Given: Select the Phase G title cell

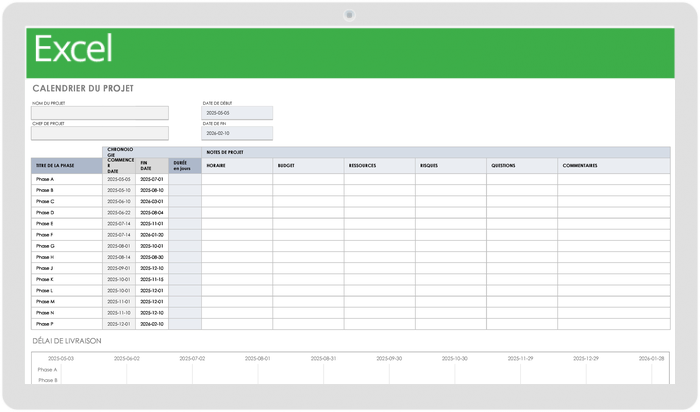Looking at the screenshot, I should tap(67, 246).
